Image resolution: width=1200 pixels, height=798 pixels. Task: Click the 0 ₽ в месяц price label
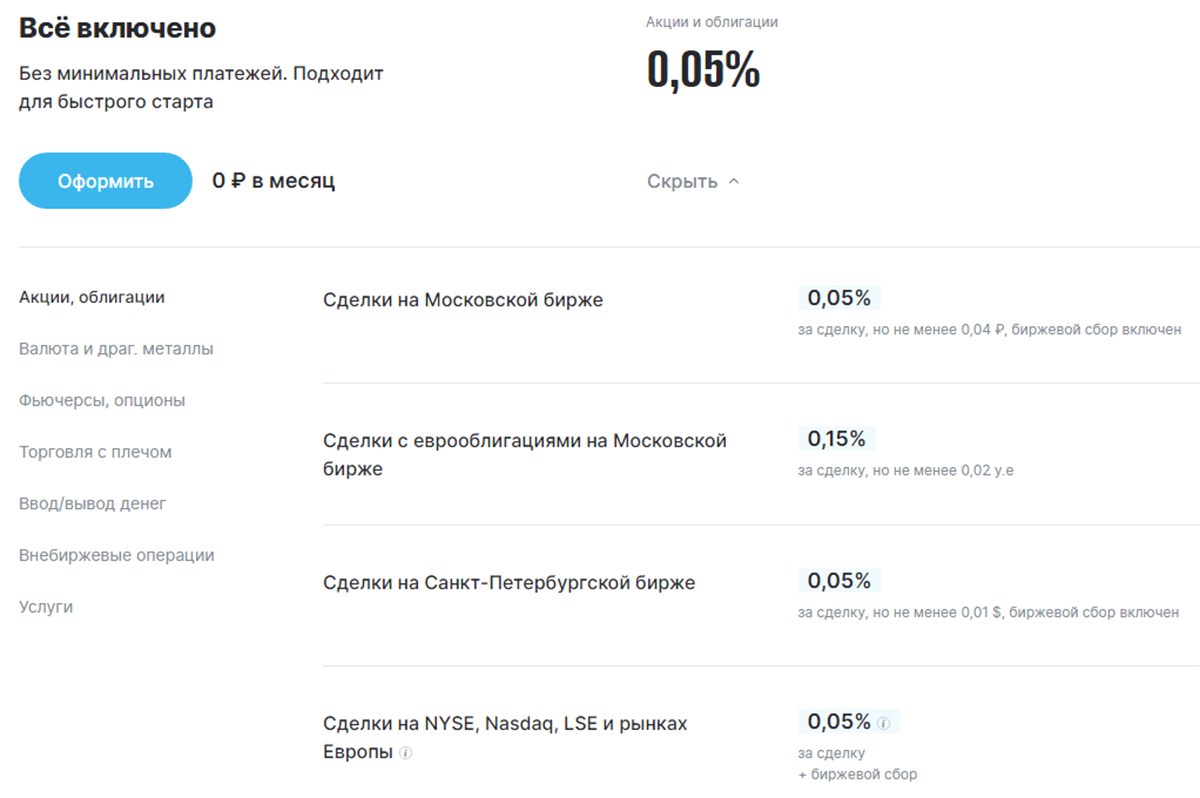point(273,181)
